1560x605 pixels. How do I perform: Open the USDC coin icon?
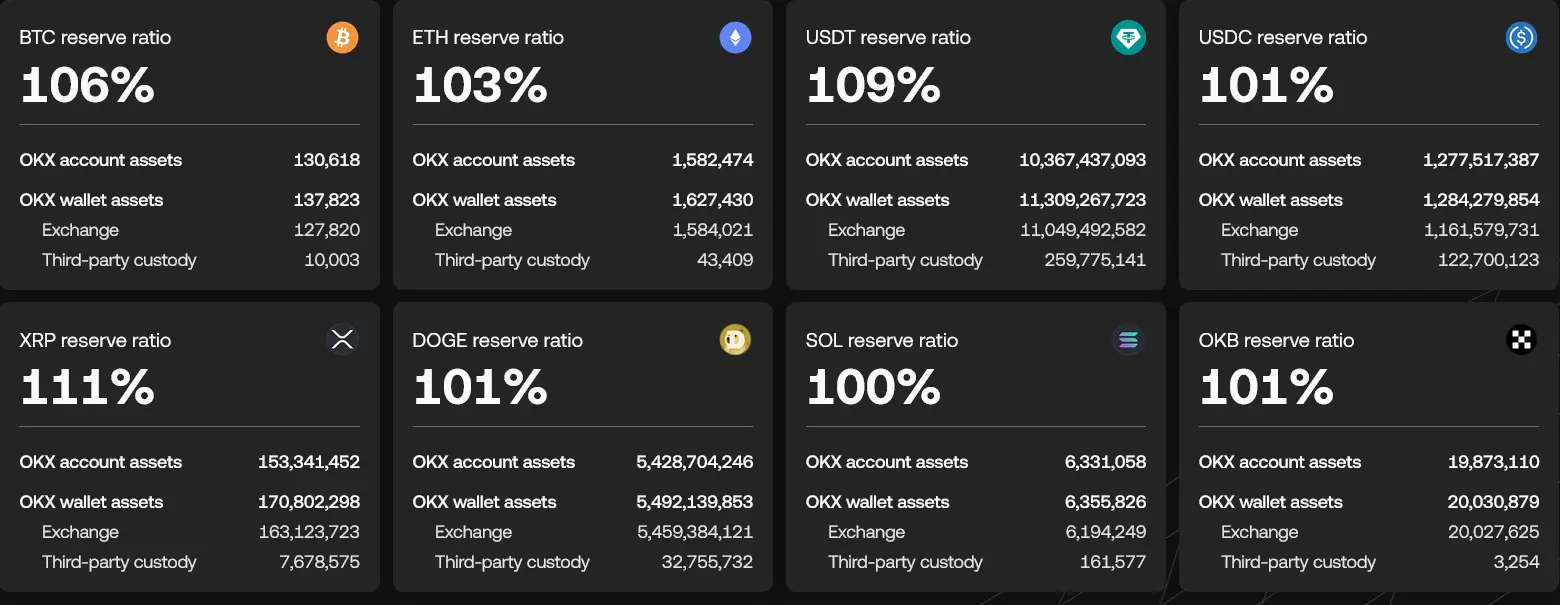[1520, 37]
